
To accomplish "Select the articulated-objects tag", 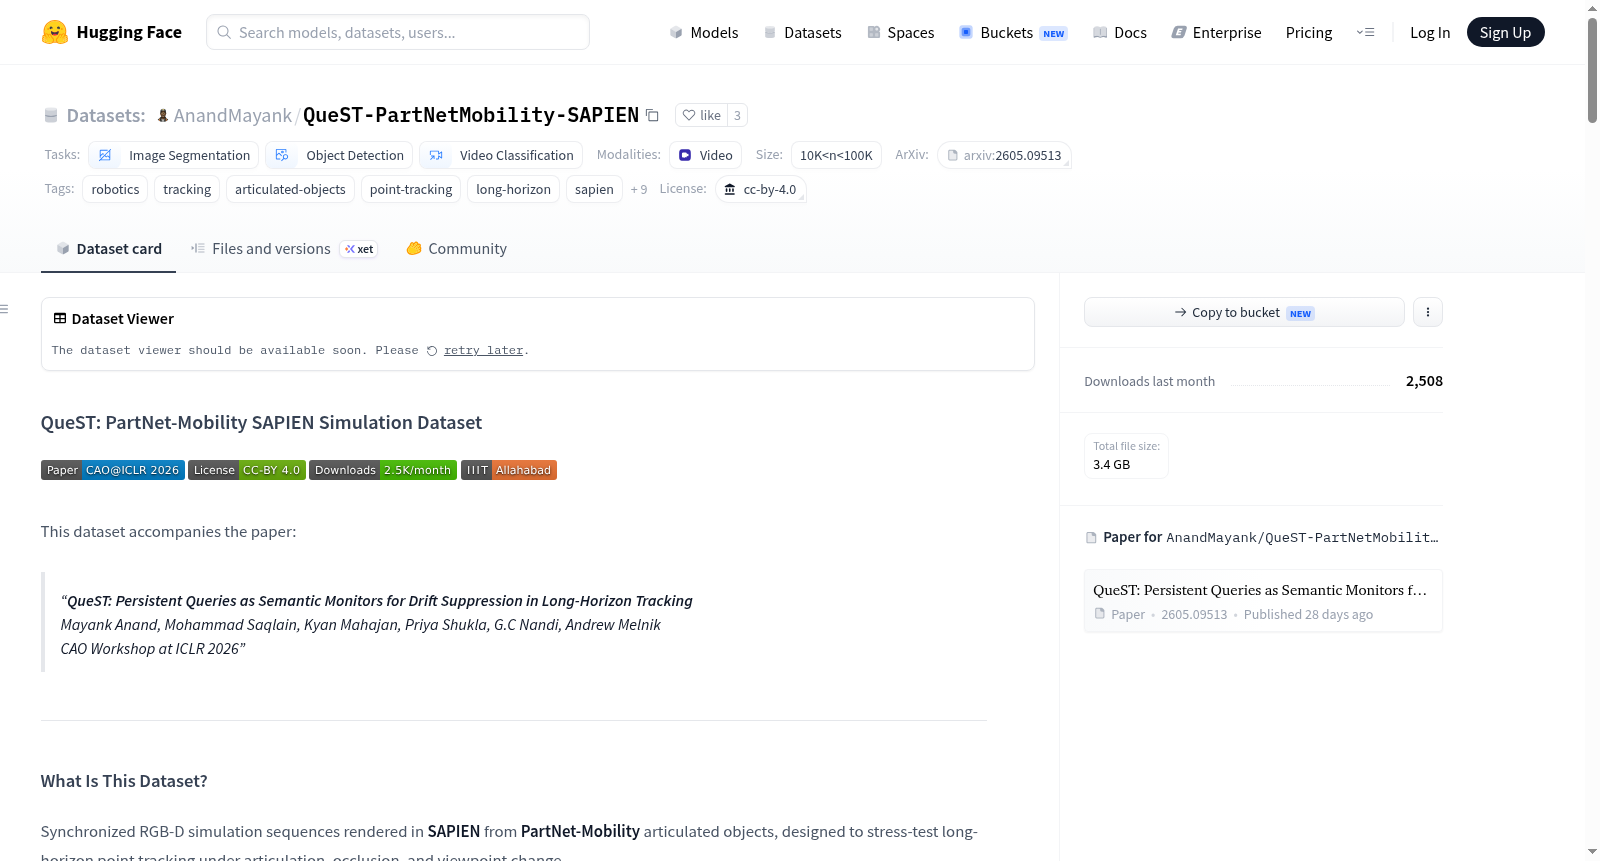I will (290, 189).
